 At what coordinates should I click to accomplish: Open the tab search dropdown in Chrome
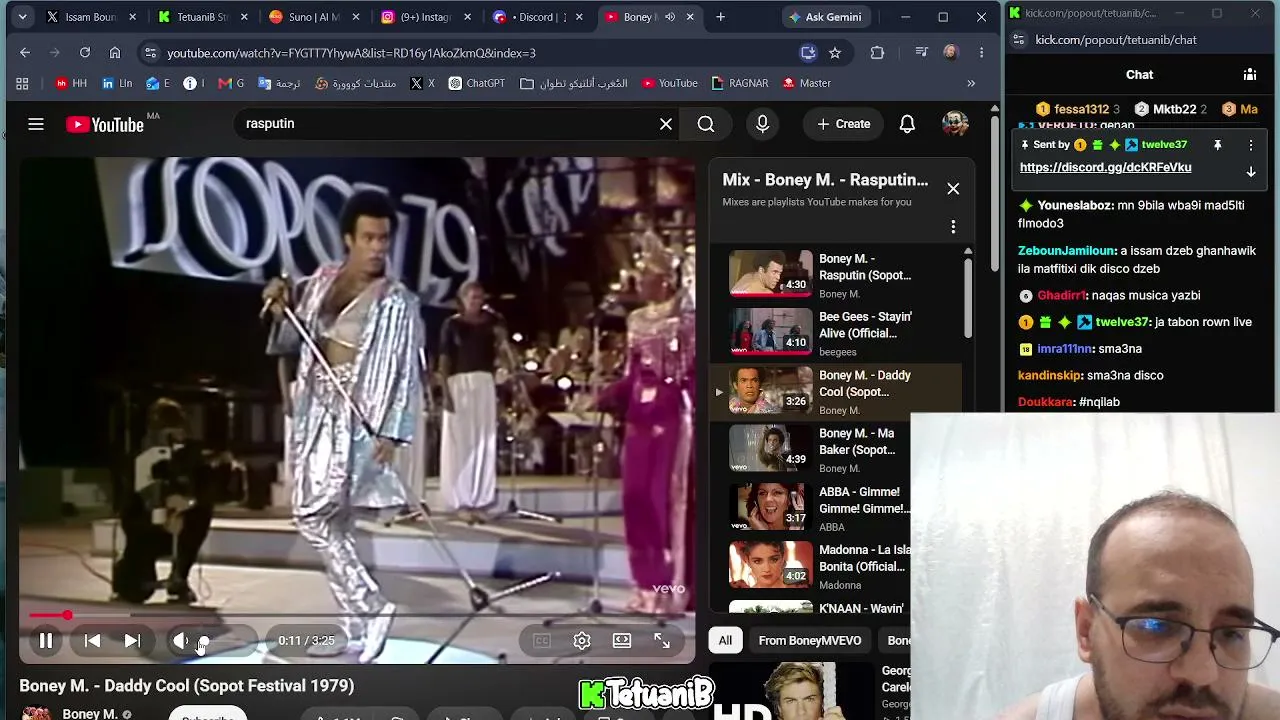click(22, 17)
